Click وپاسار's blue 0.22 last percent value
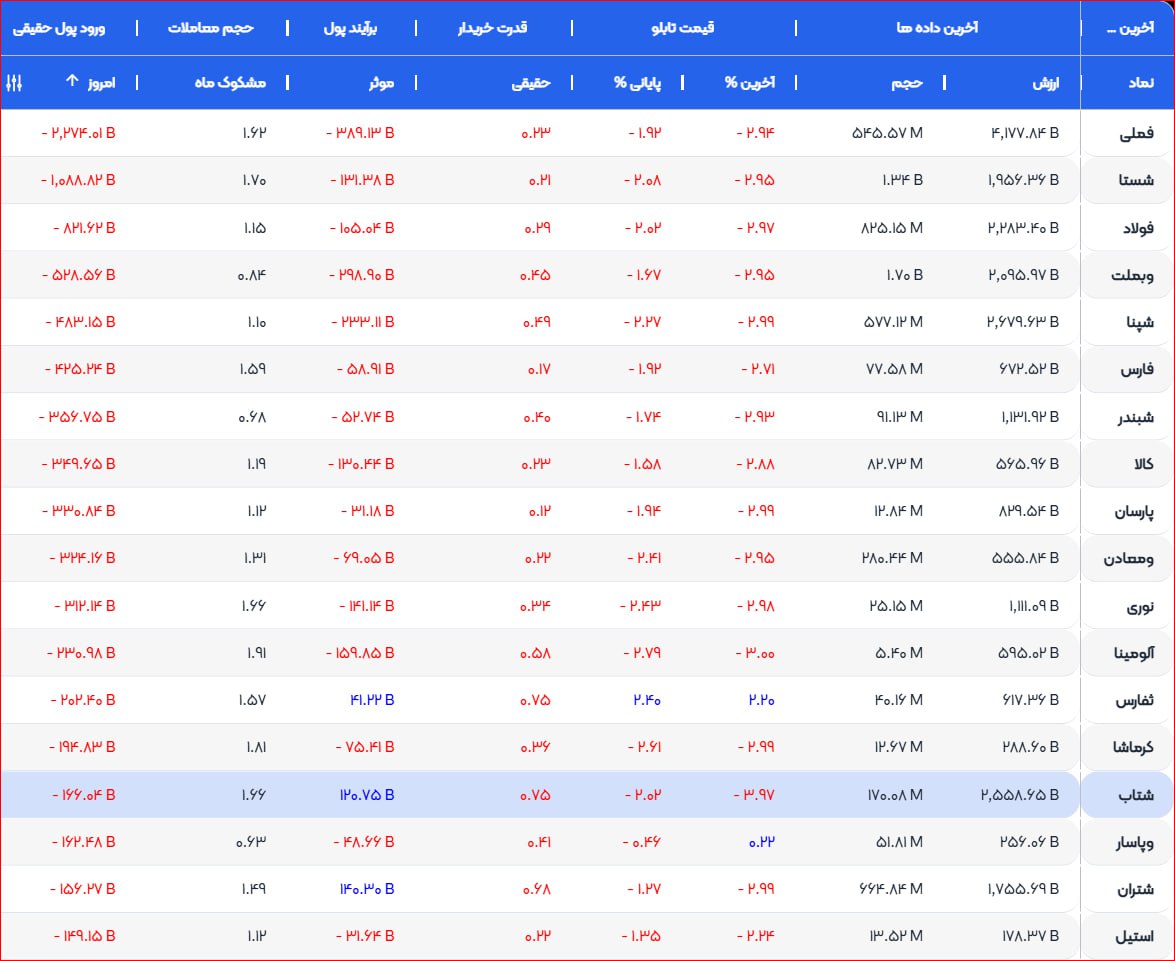This screenshot has height=961, width=1175. pyautogui.click(x=761, y=843)
